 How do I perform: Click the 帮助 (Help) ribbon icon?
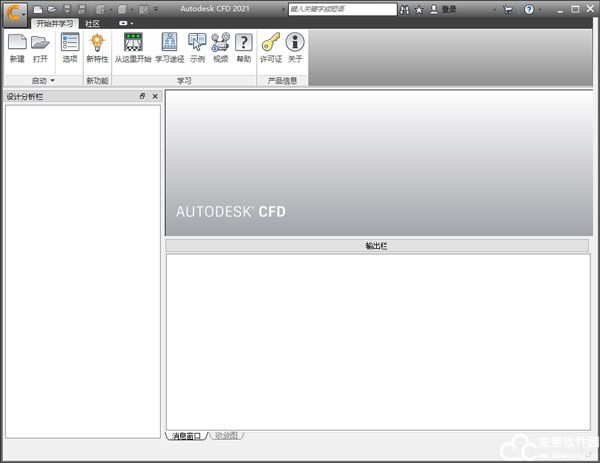click(244, 43)
